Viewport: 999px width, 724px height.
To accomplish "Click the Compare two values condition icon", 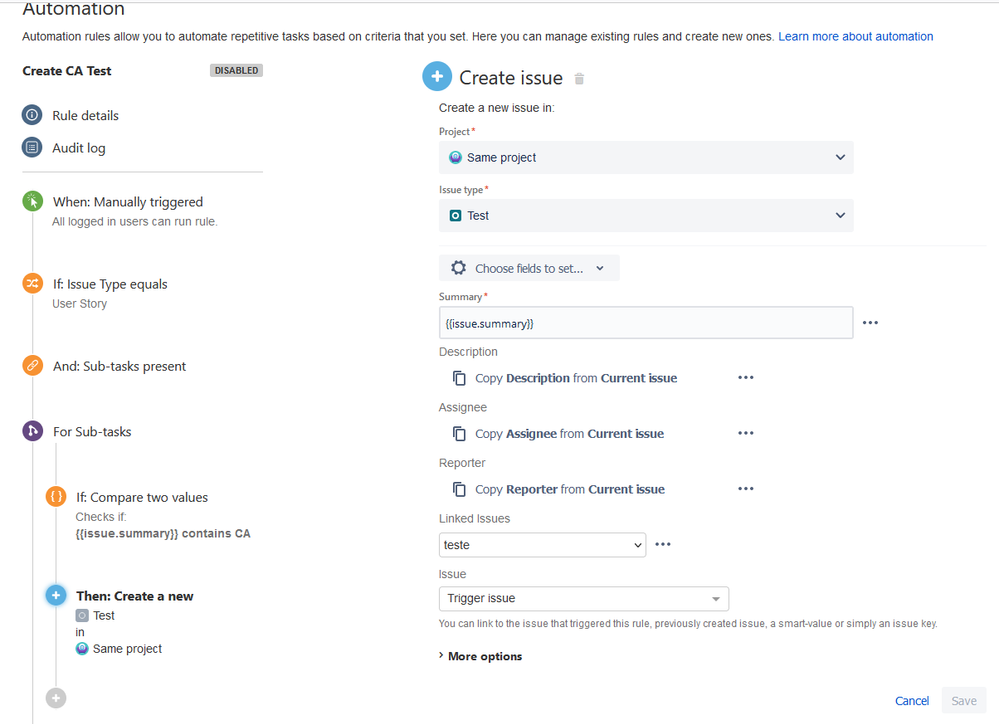I will coord(56,496).
